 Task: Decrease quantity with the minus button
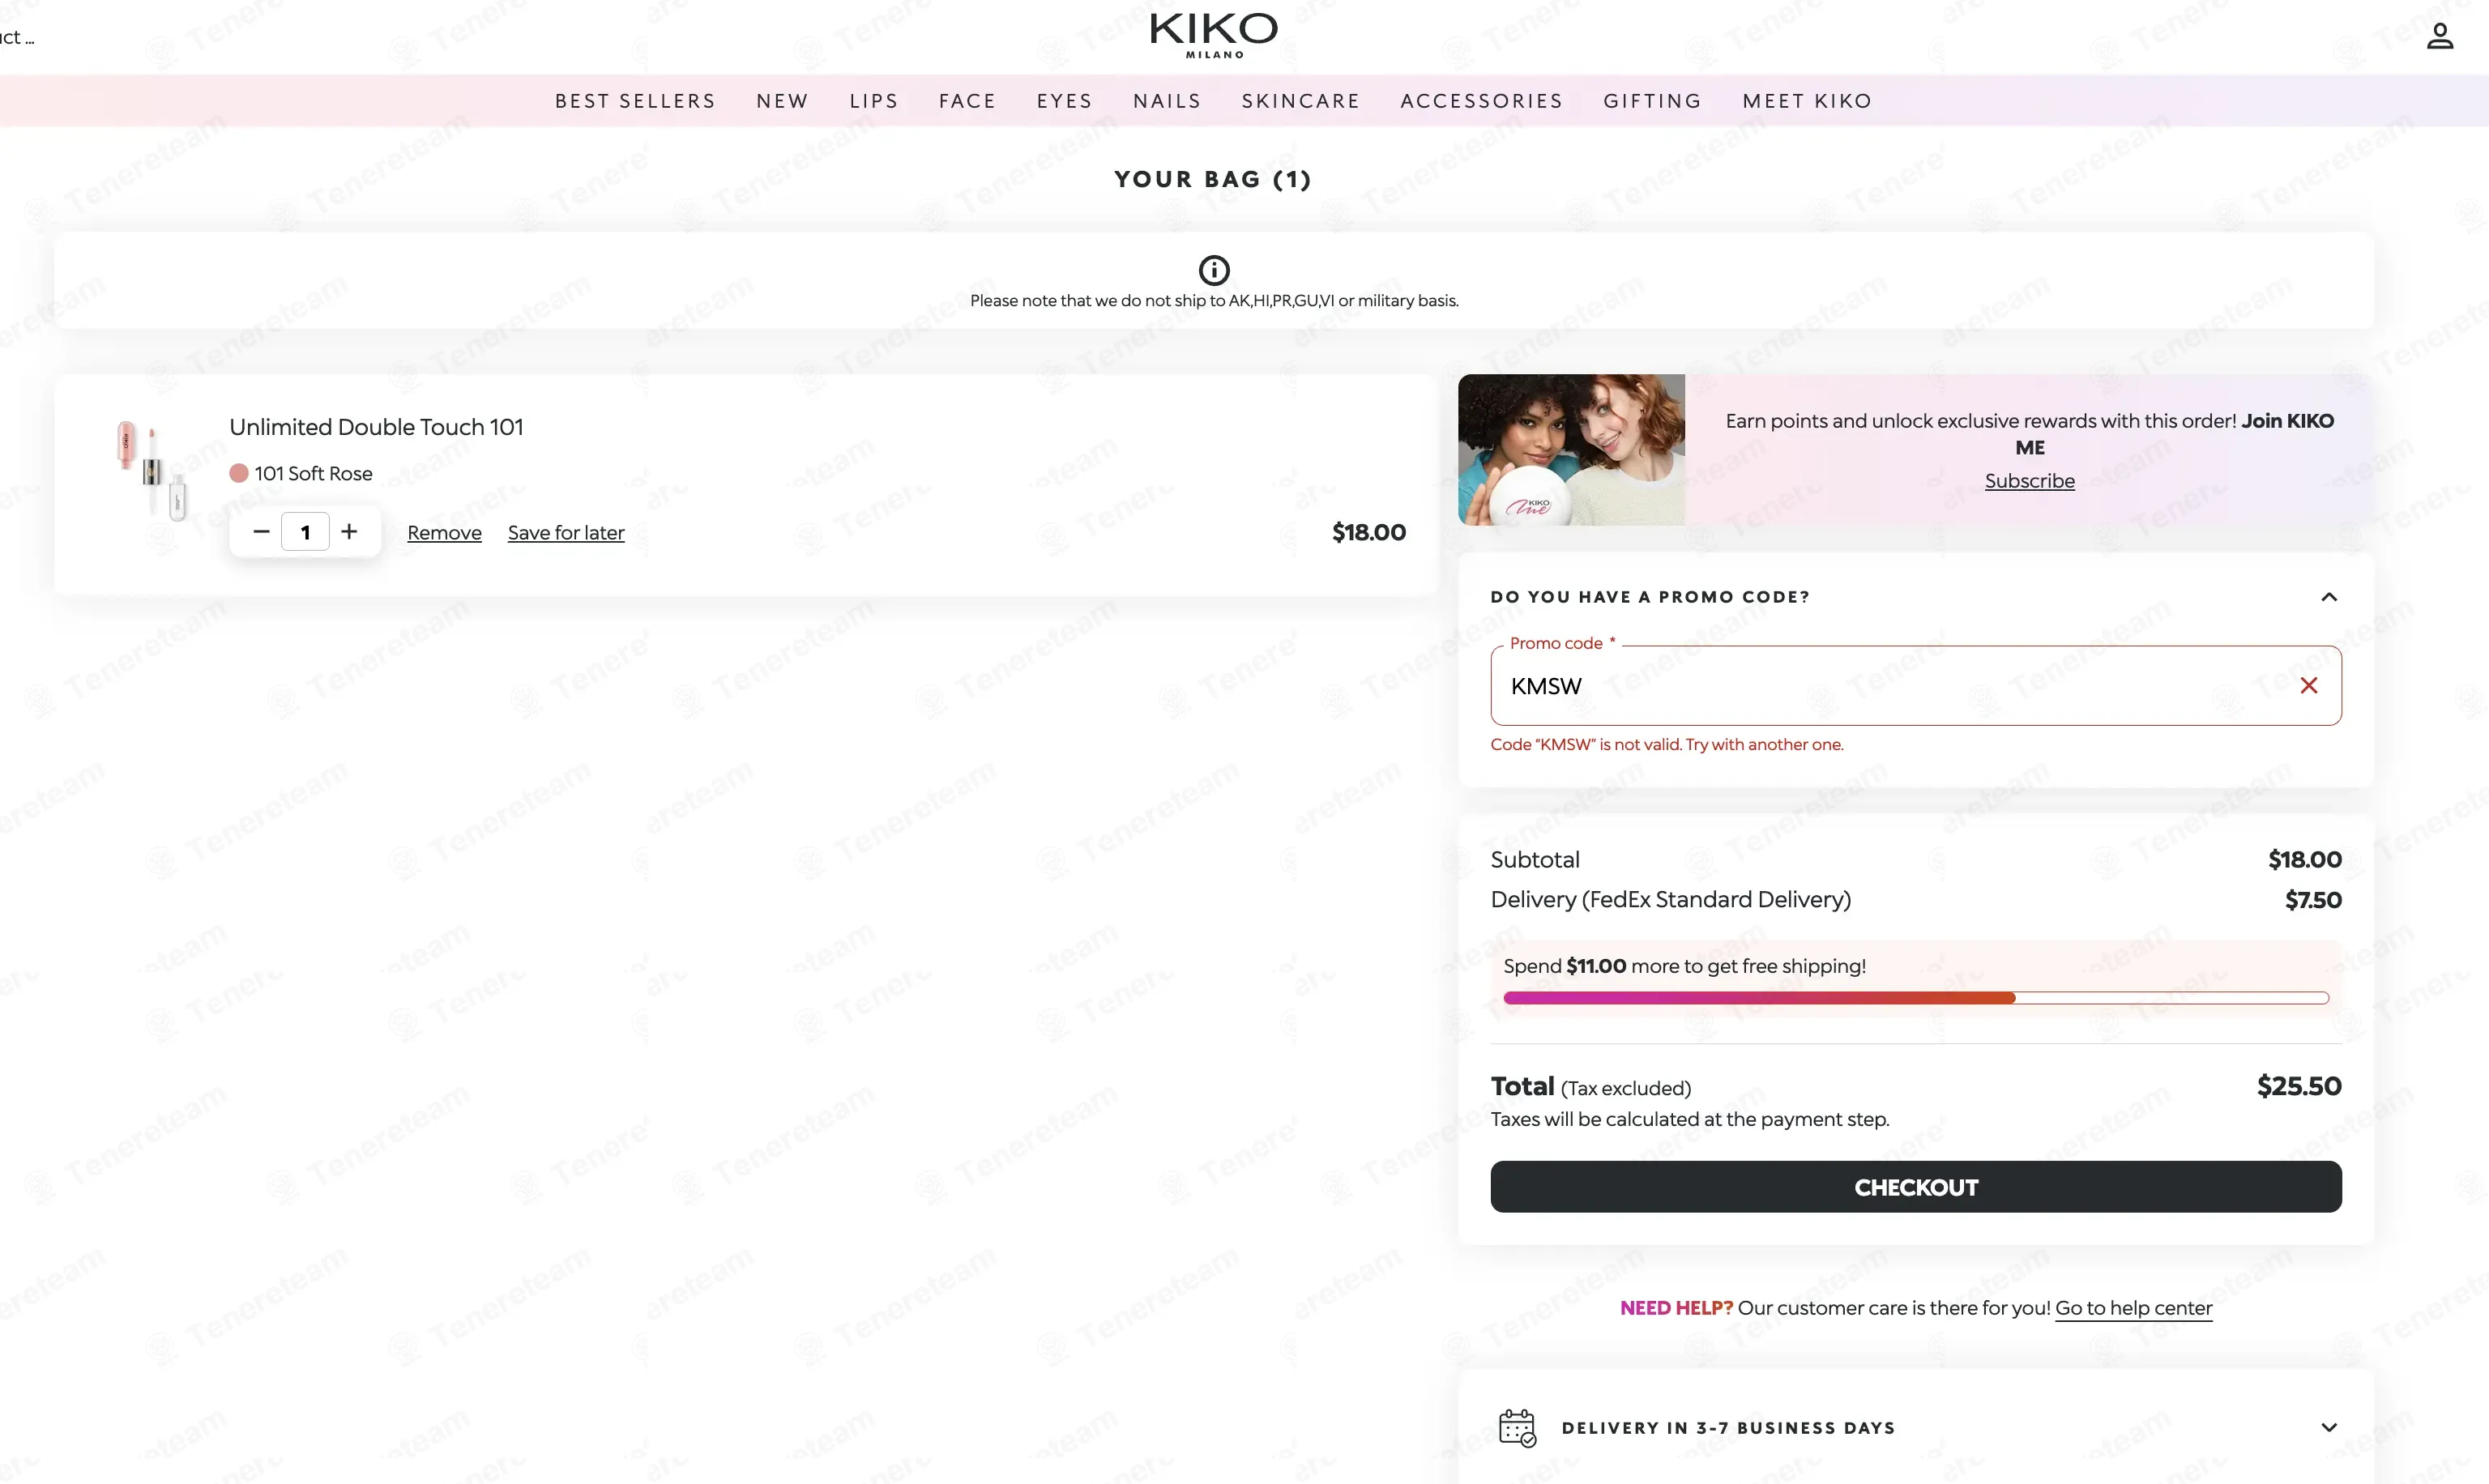click(261, 532)
